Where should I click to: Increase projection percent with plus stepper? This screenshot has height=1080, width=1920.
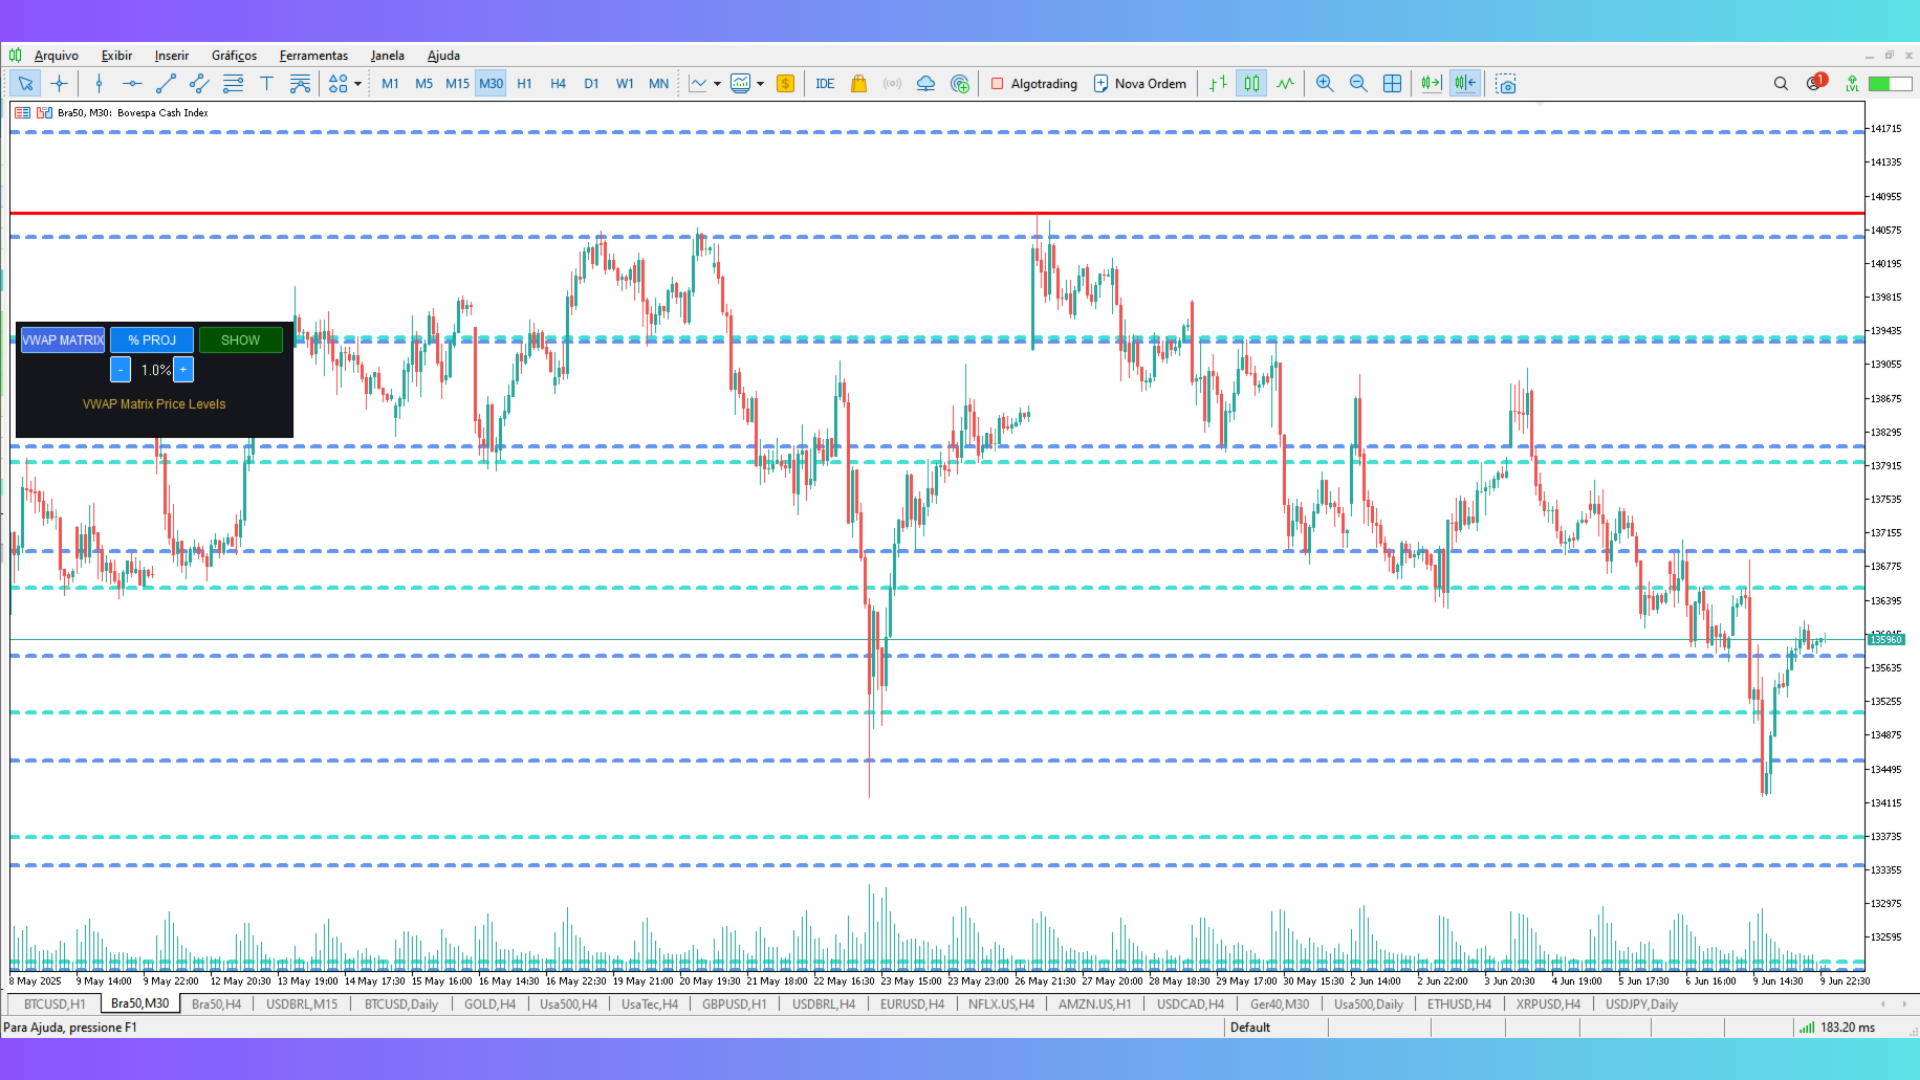point(183,370)
